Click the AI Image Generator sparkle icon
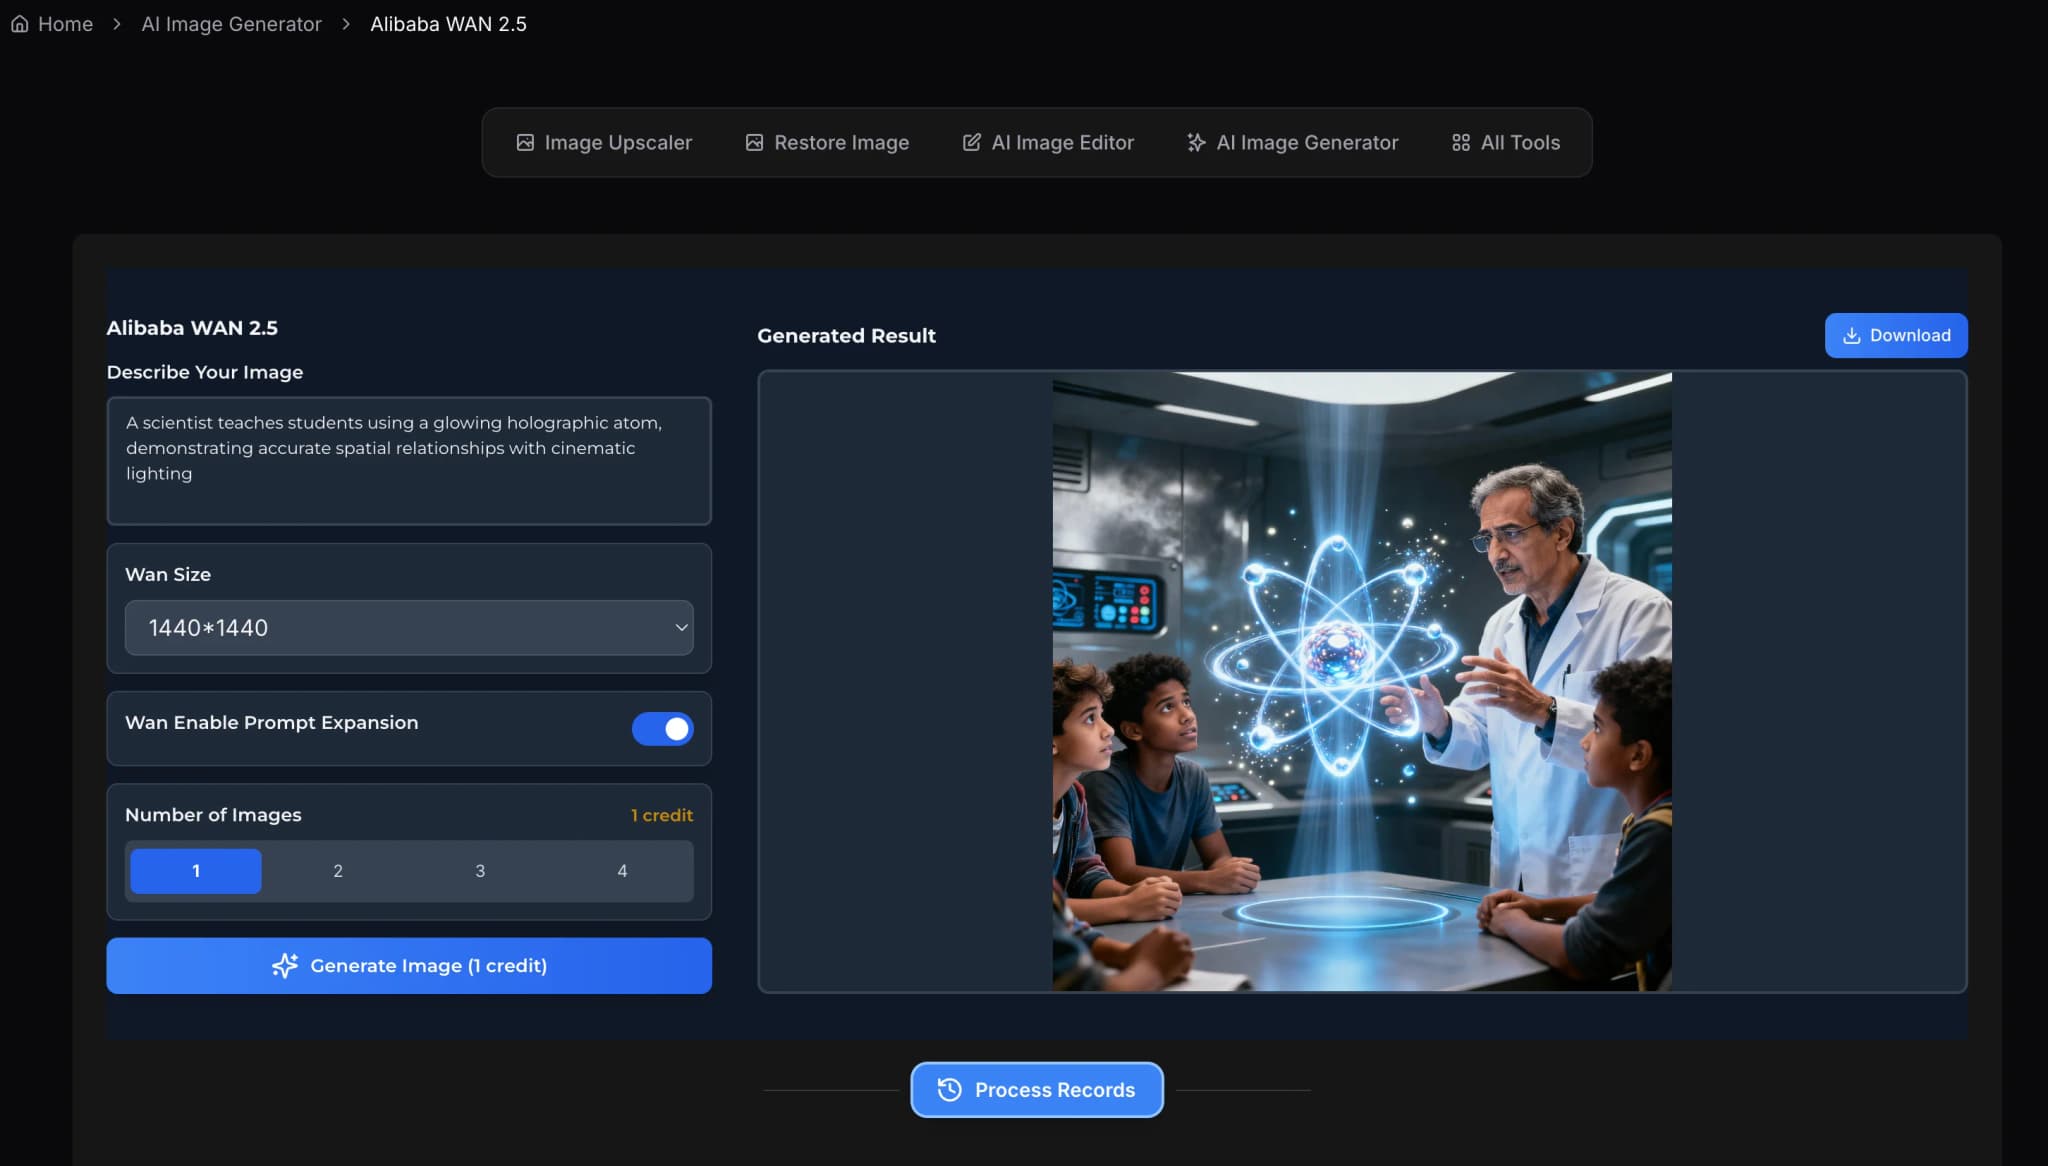Image resolution: width=2048 pixels, height=1166 pixels. click(1196, 143)
